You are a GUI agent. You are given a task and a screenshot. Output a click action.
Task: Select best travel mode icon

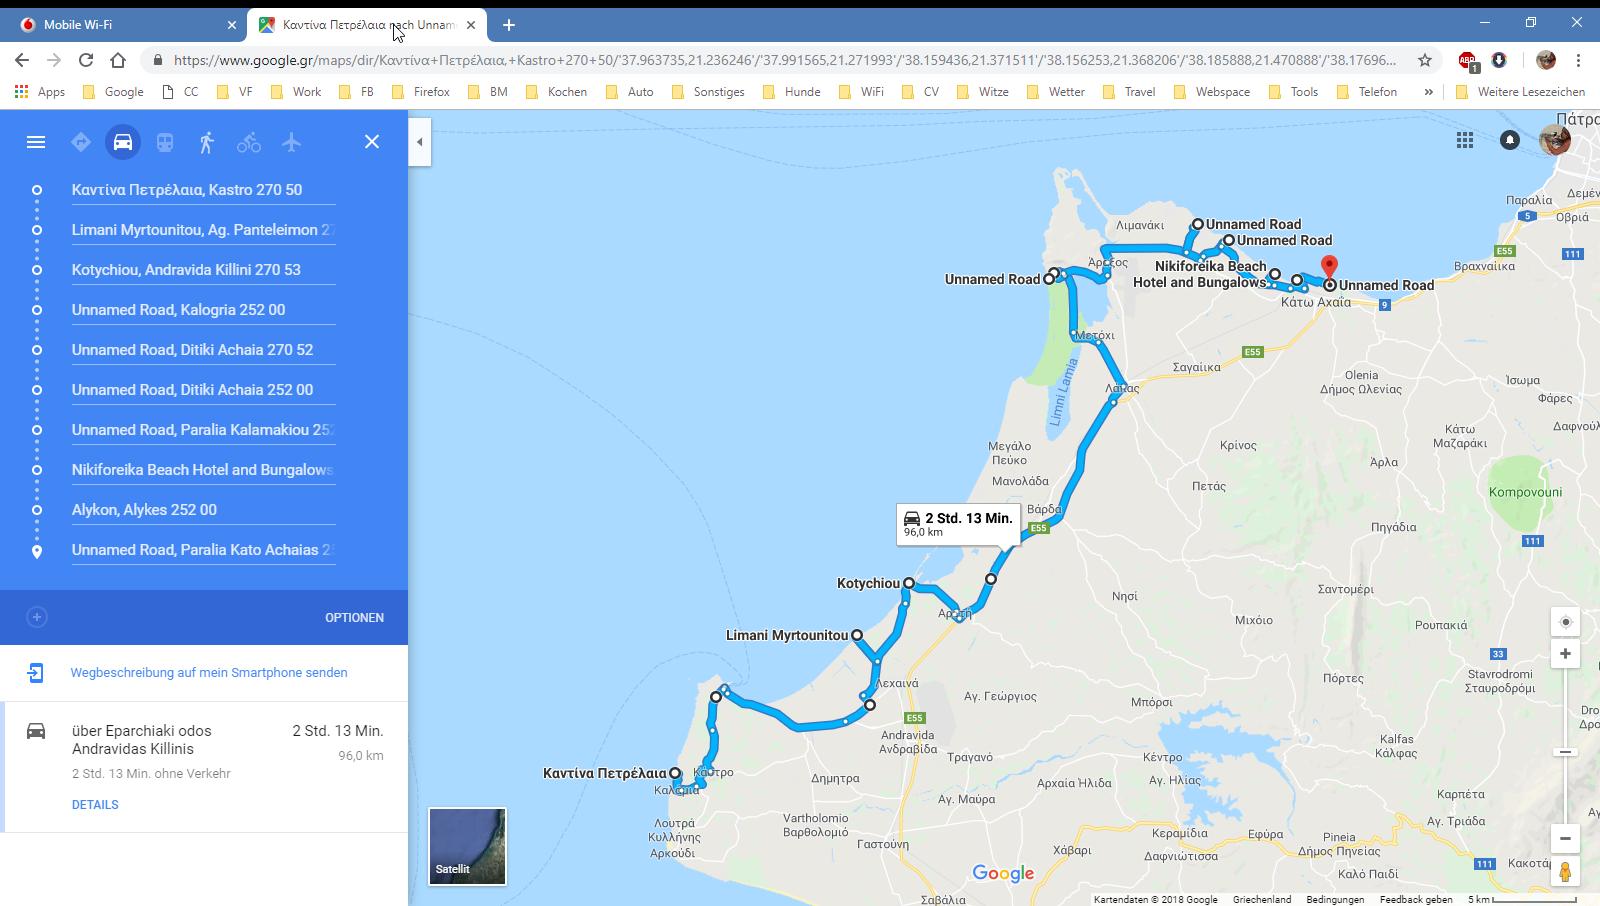pos(81,142)
